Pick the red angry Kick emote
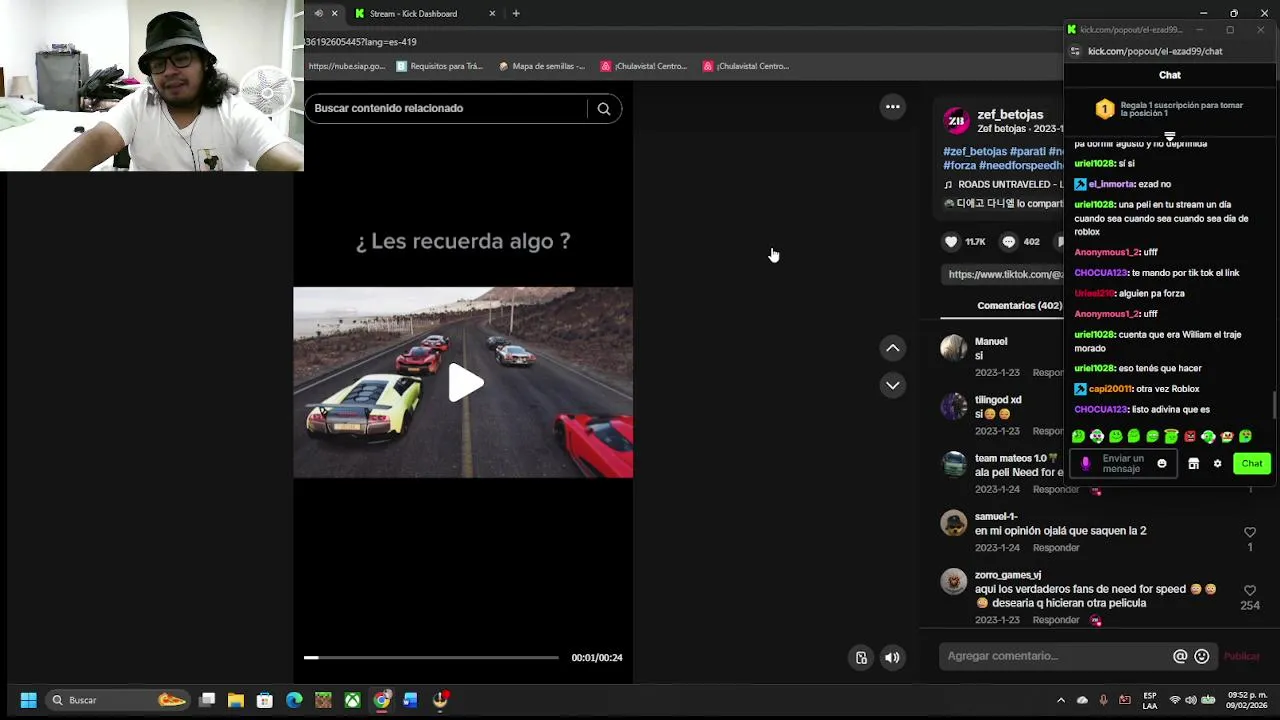 pyautogui.click(x=1190, y=437)
